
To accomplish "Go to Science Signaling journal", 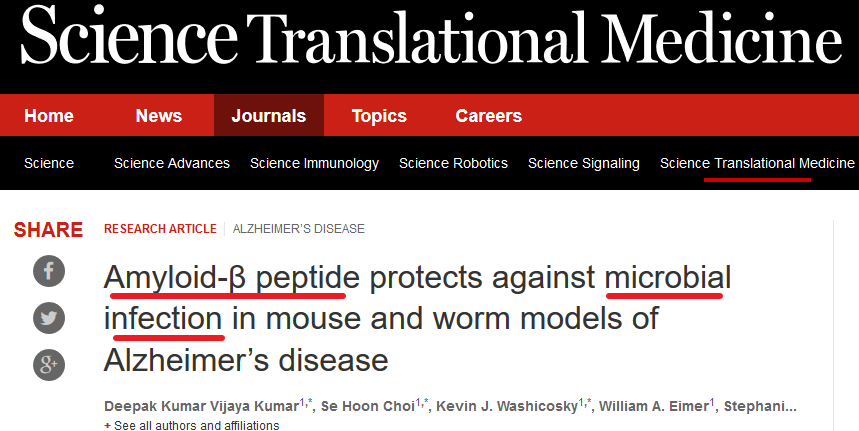I will pos(583,163).
